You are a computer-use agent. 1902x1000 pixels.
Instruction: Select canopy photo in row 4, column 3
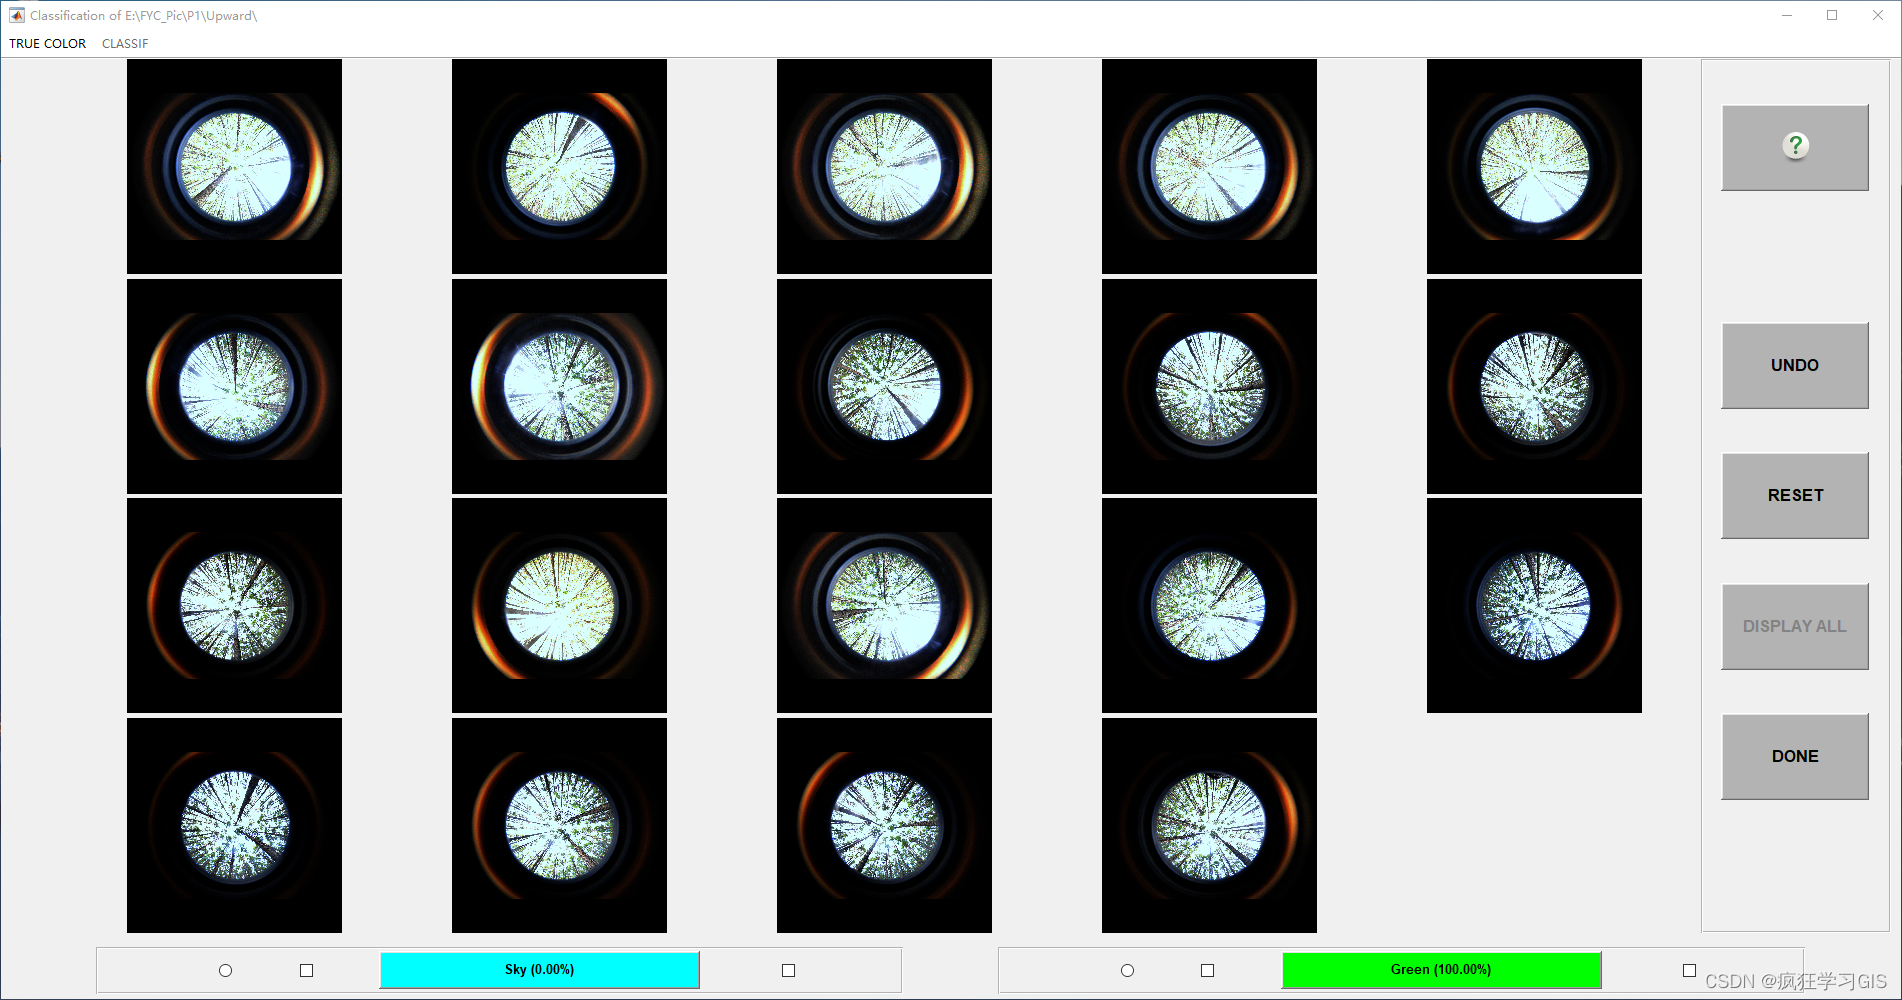884,825
